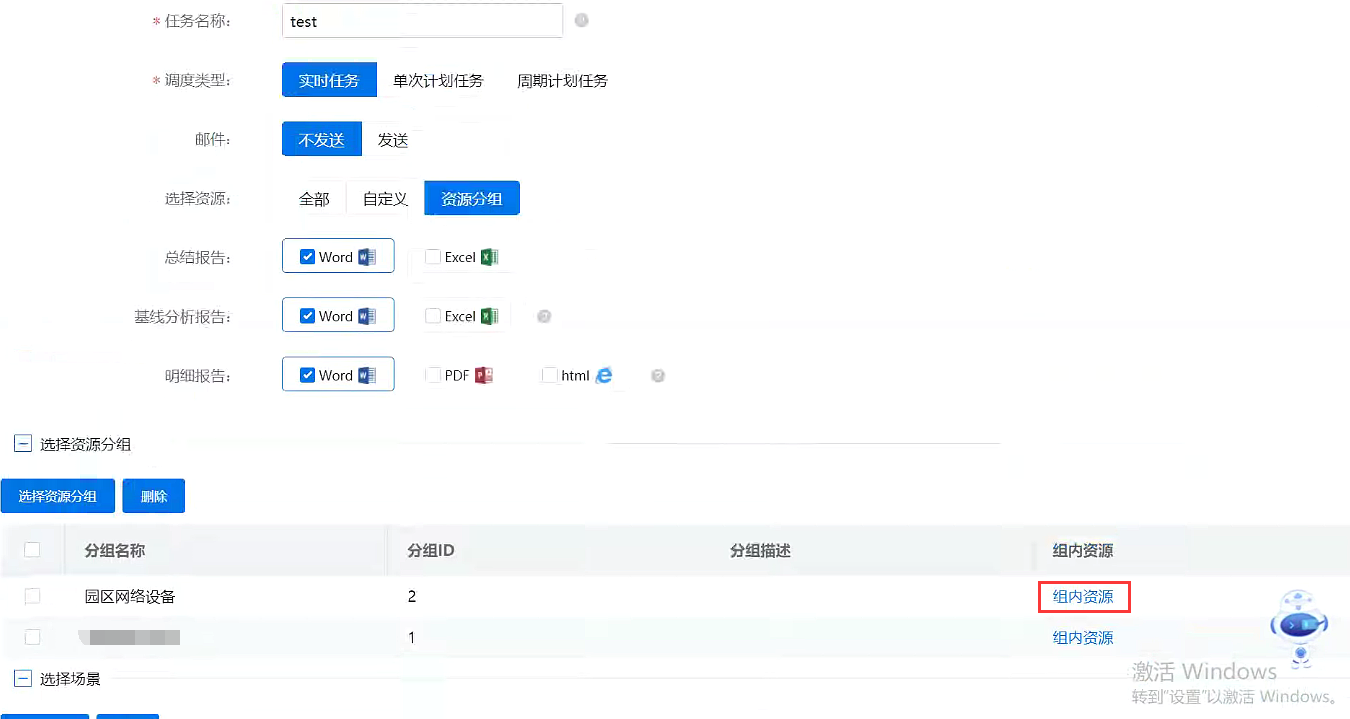Click the help icon next to detail report
Viewport: 1350px width, 719px height.
[658, 376]
